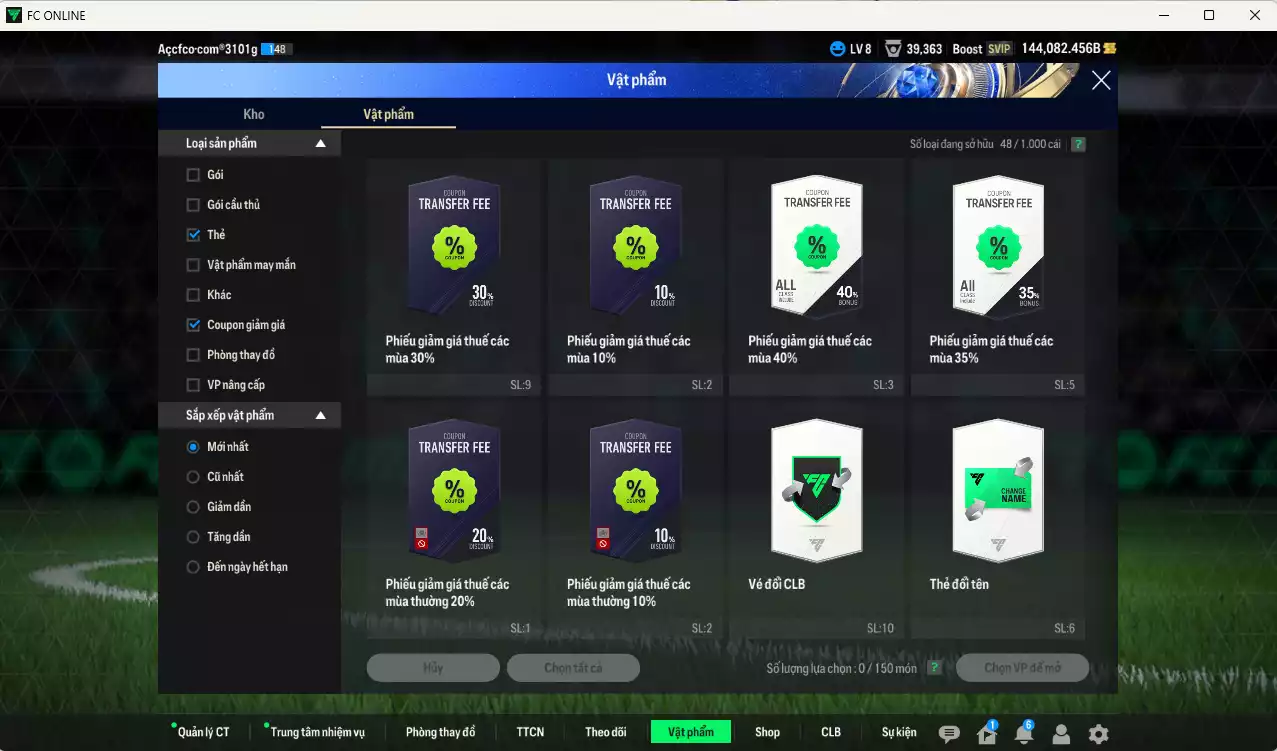Open the profile person icon
Viewport: 1277px width, 751px height.
(x=1061, y=731)
